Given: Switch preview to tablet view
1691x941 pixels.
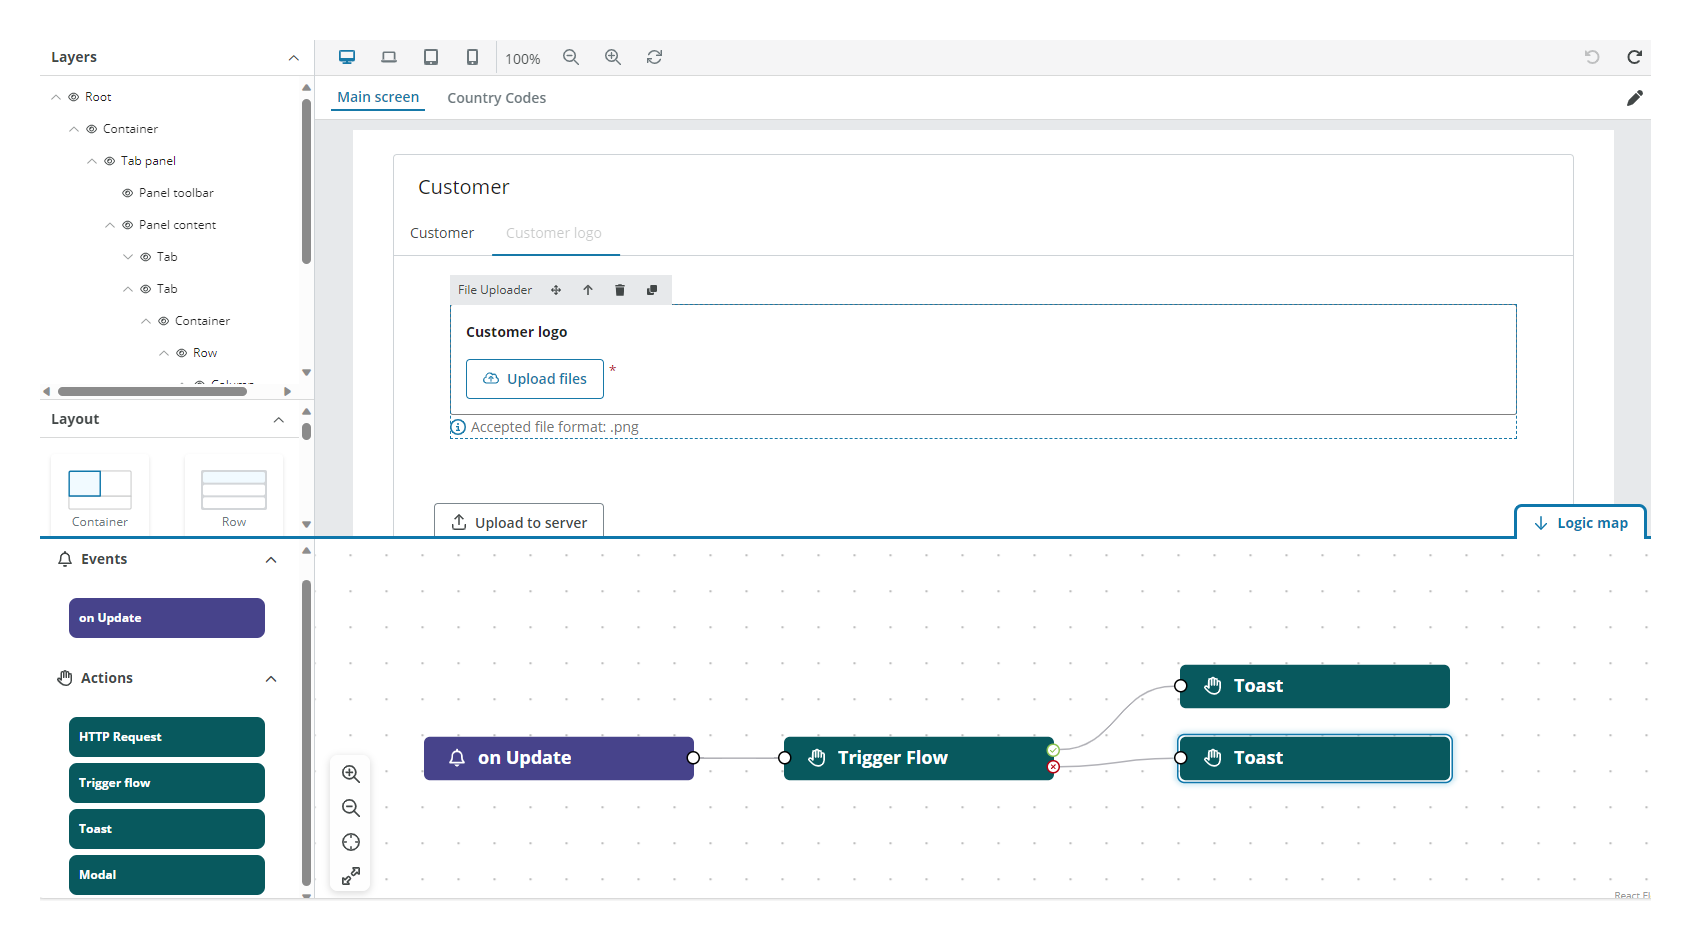Looking at the screenshot, I should (x=431, y=57).
